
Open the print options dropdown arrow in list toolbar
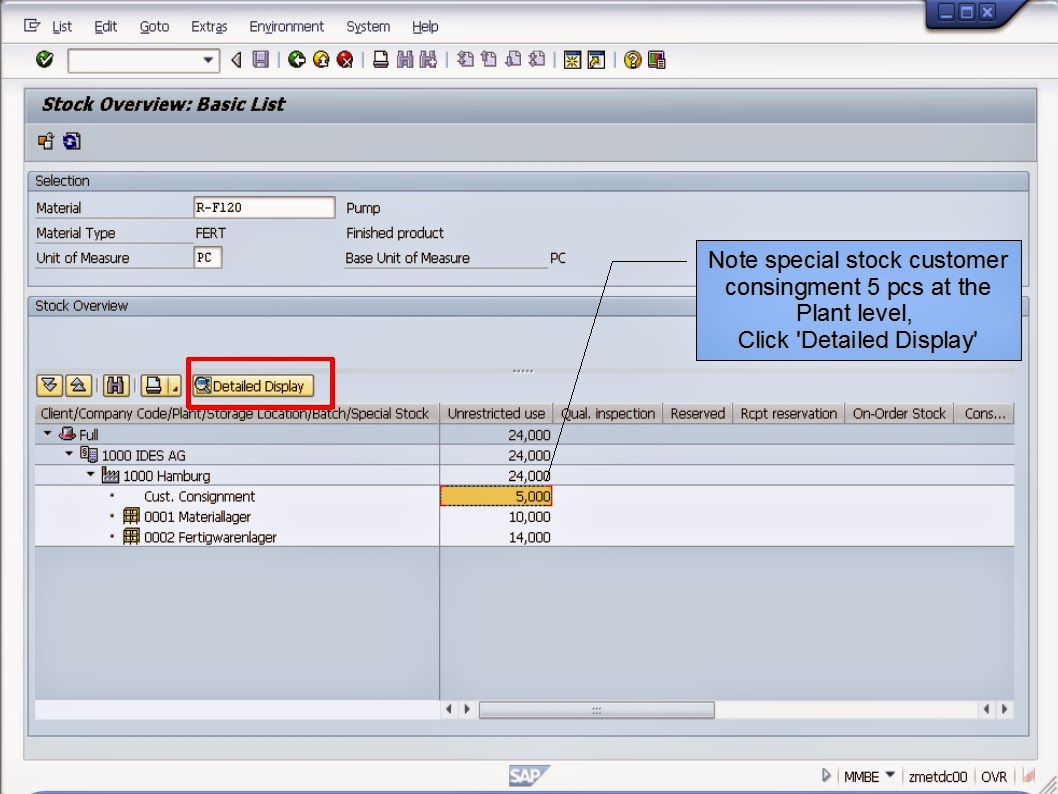(174, 386)
